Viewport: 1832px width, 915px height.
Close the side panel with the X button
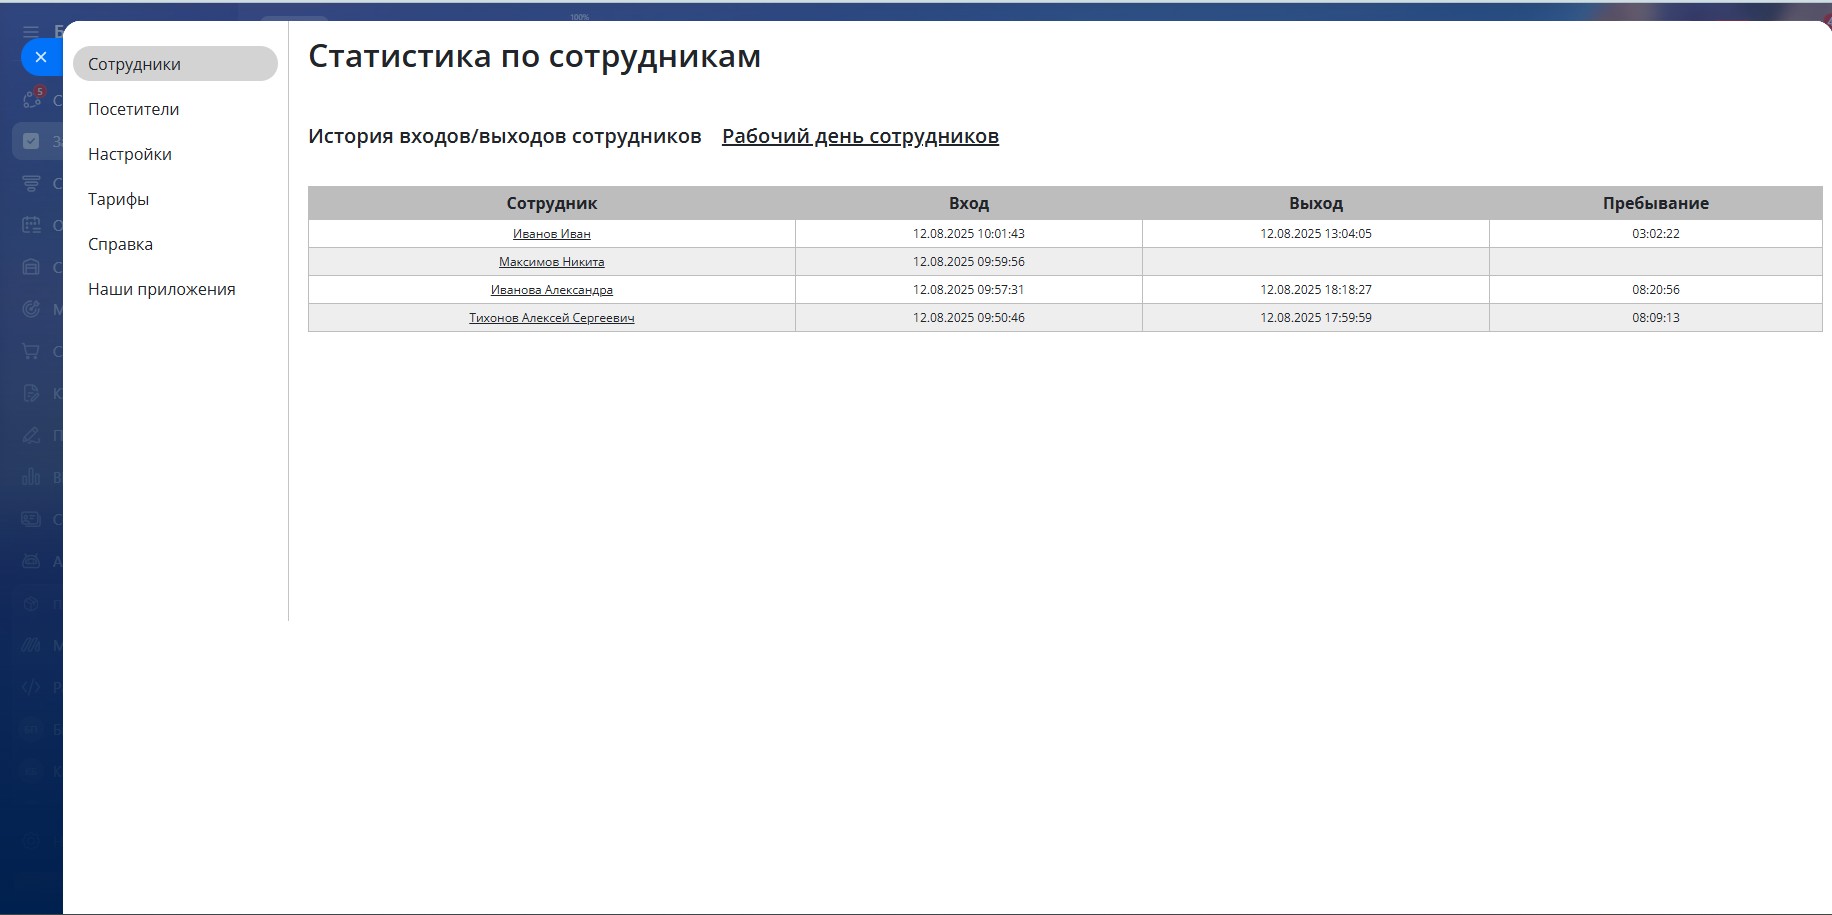click(x=41, y=57)
